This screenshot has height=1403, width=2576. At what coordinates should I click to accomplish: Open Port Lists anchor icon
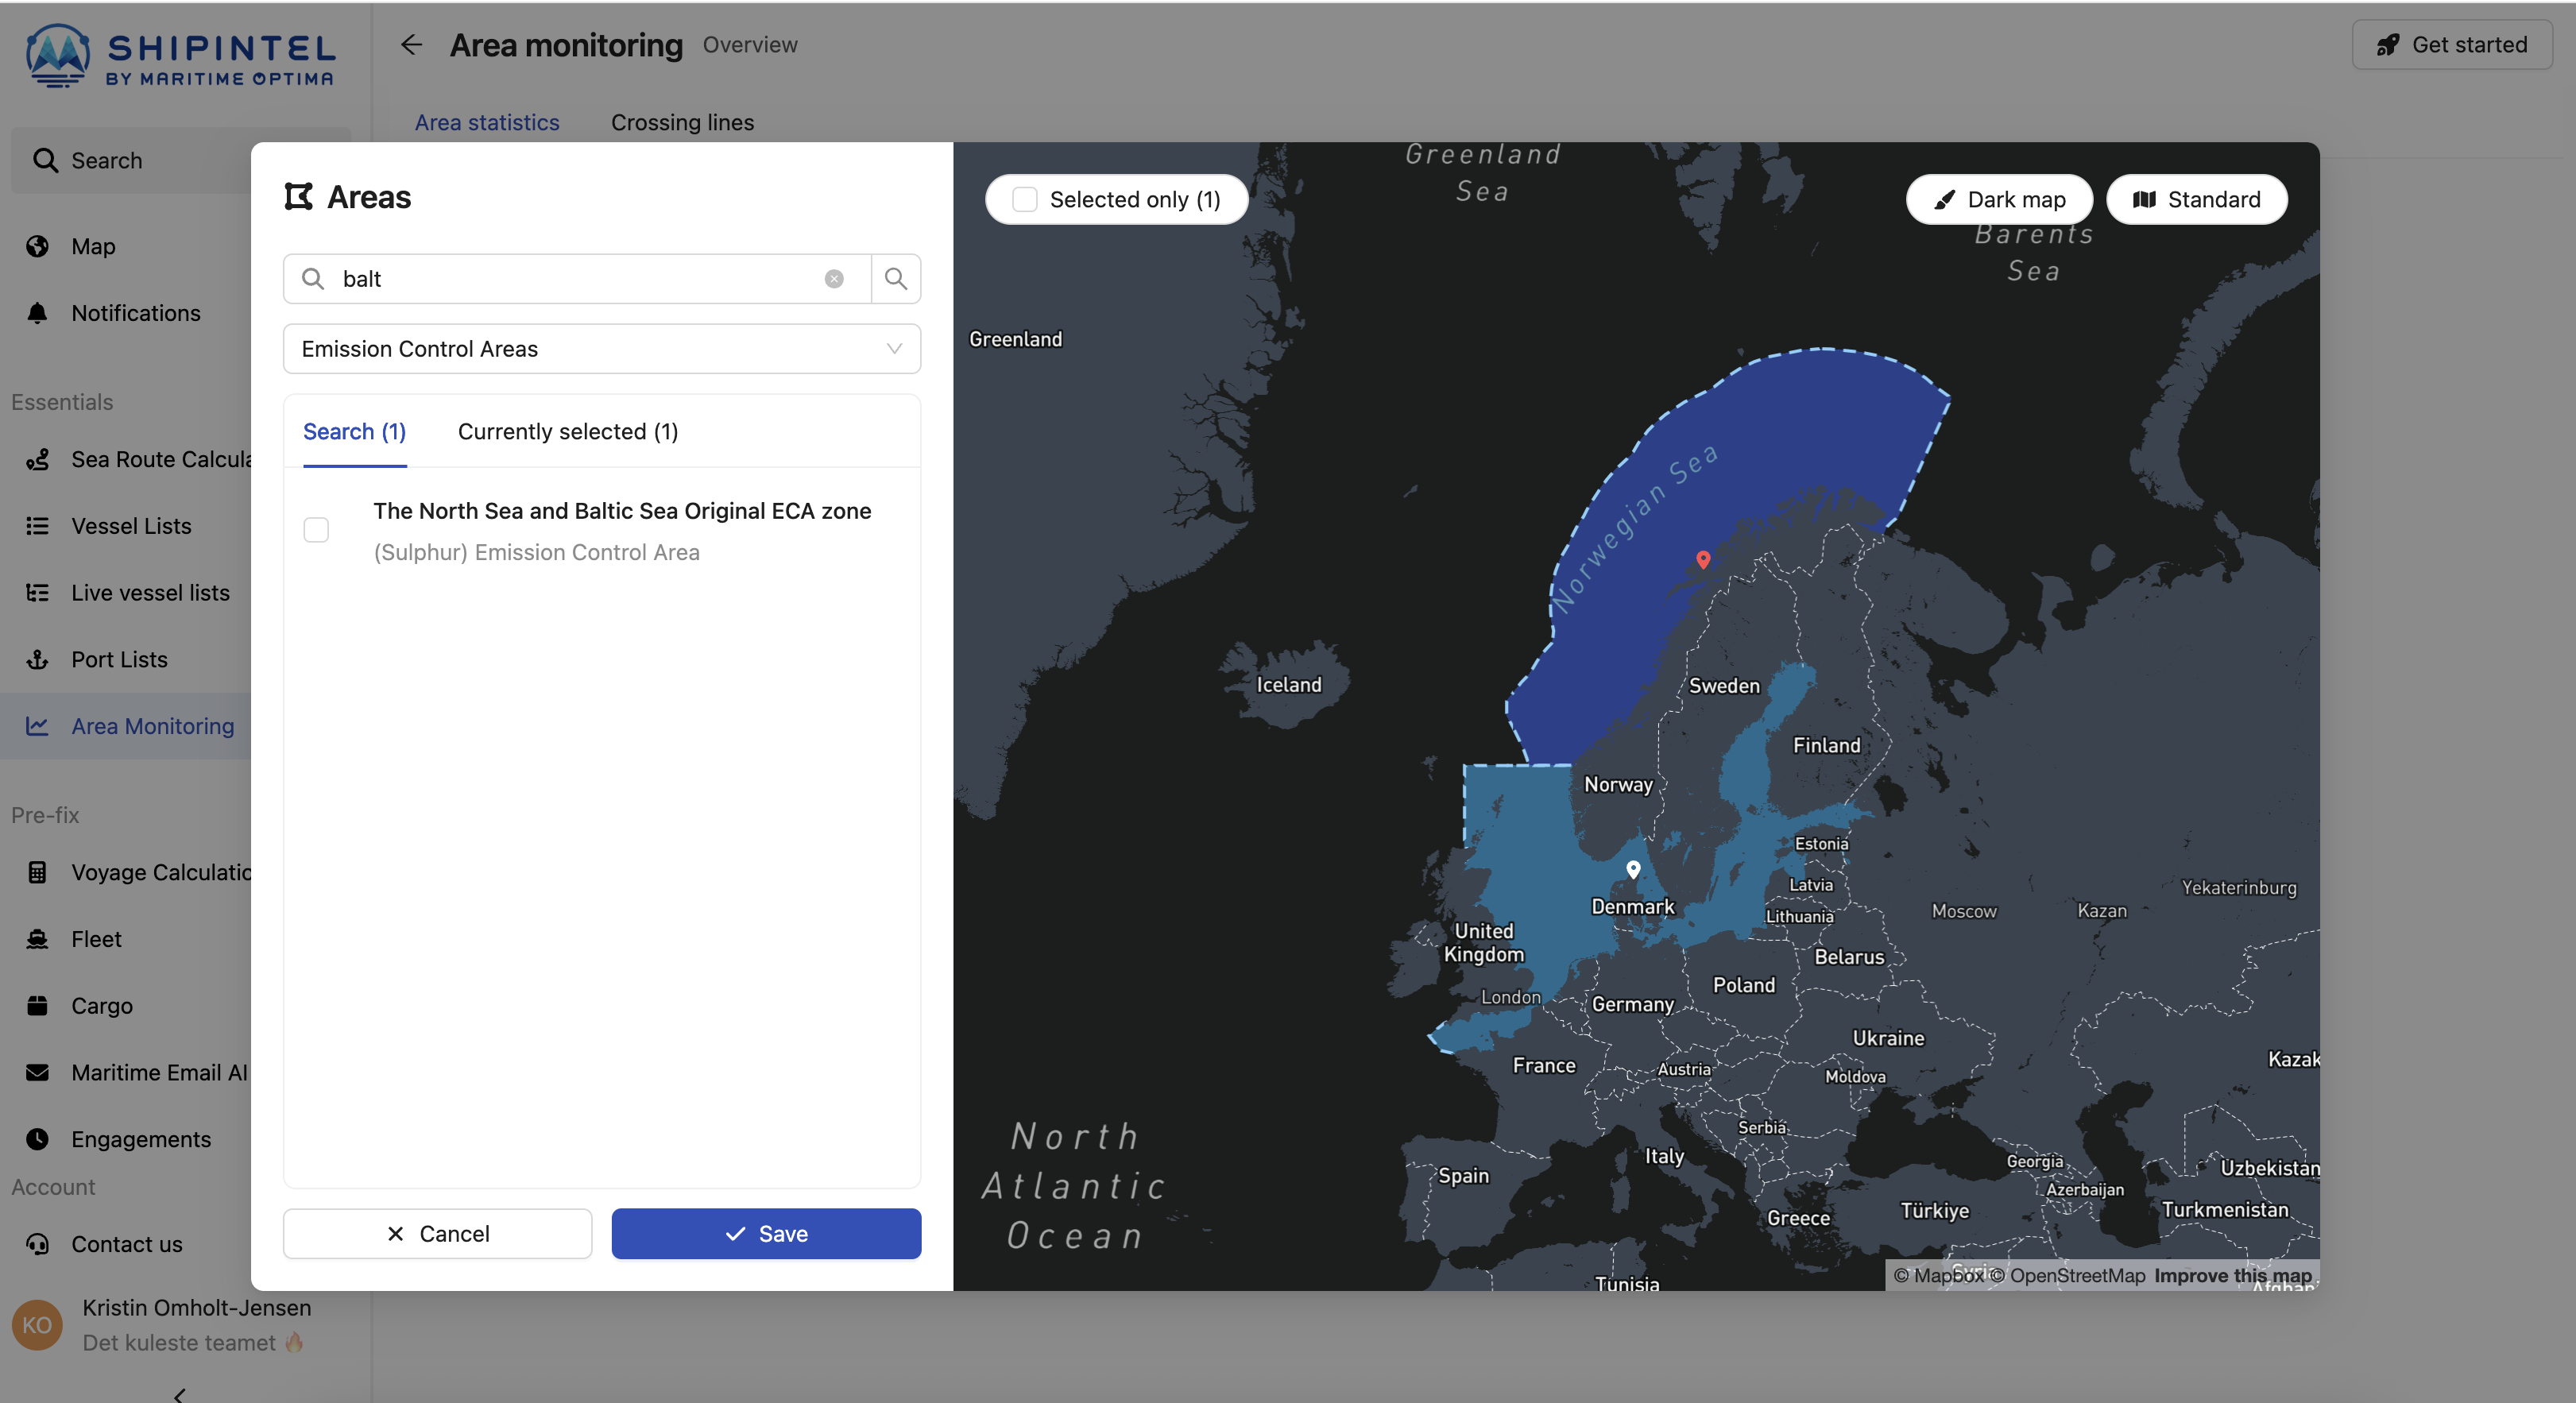(x=38, y=659)
